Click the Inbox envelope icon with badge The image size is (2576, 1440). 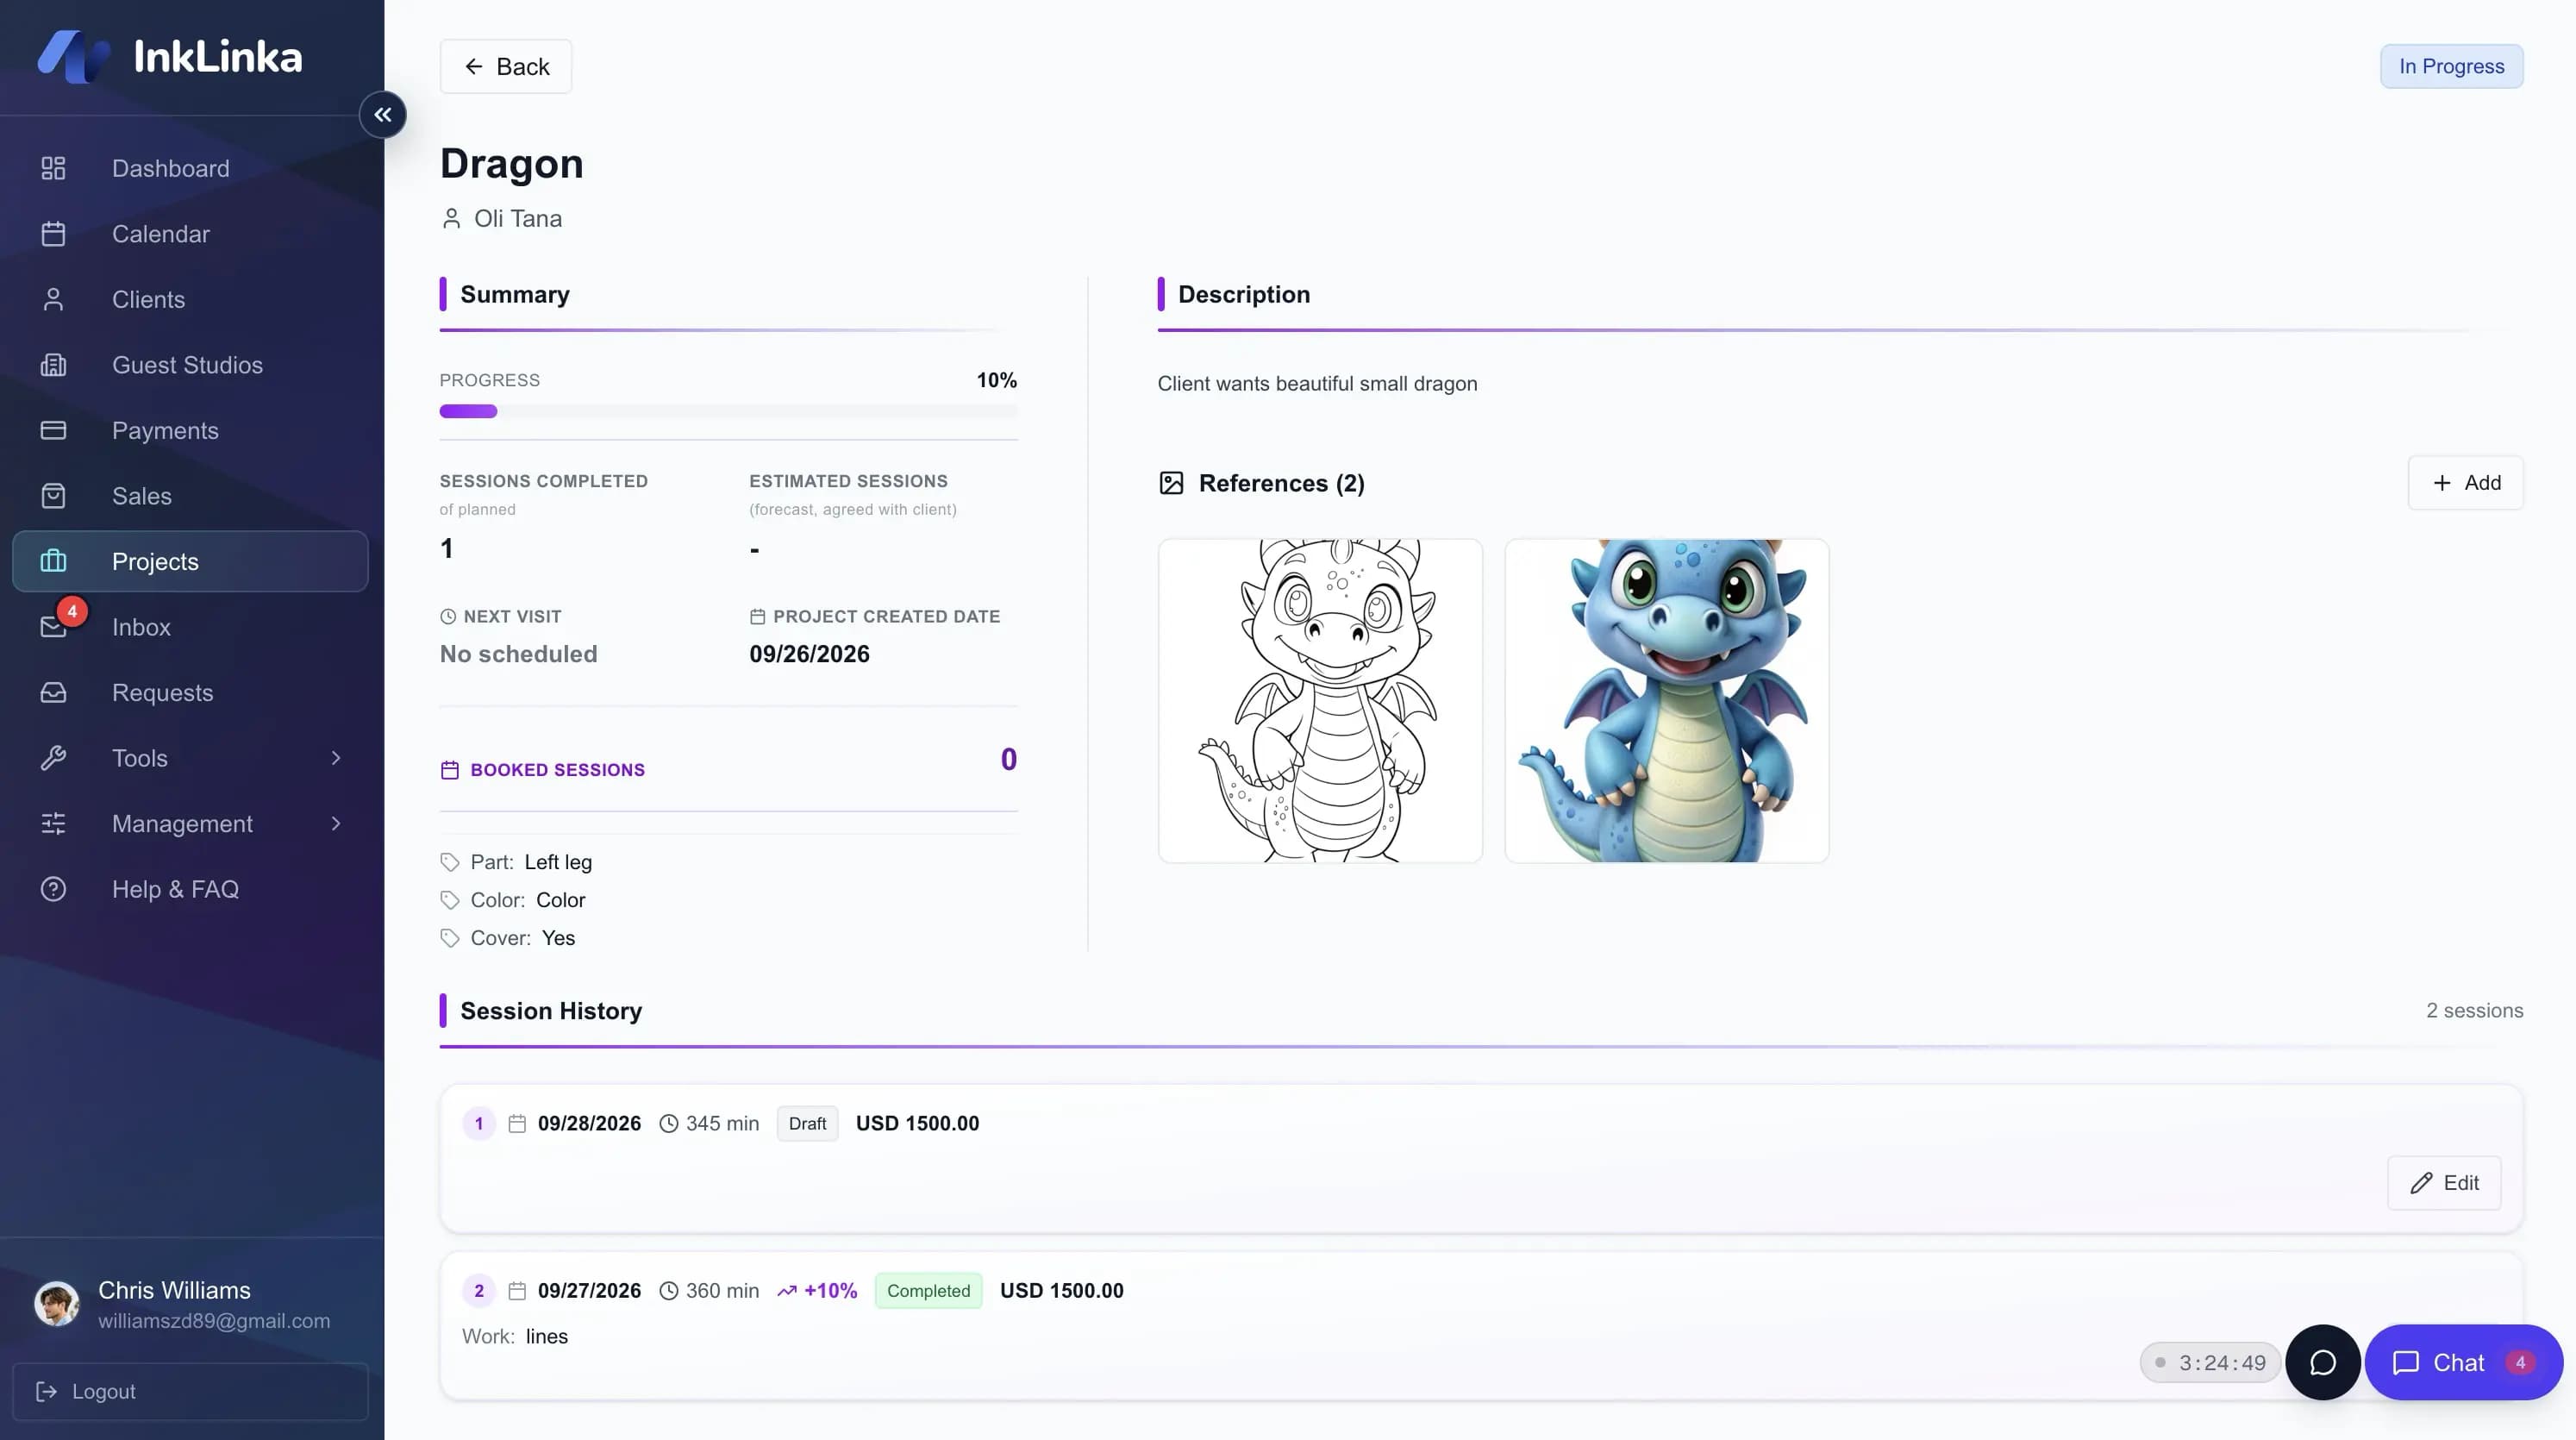tap(53, 627)
